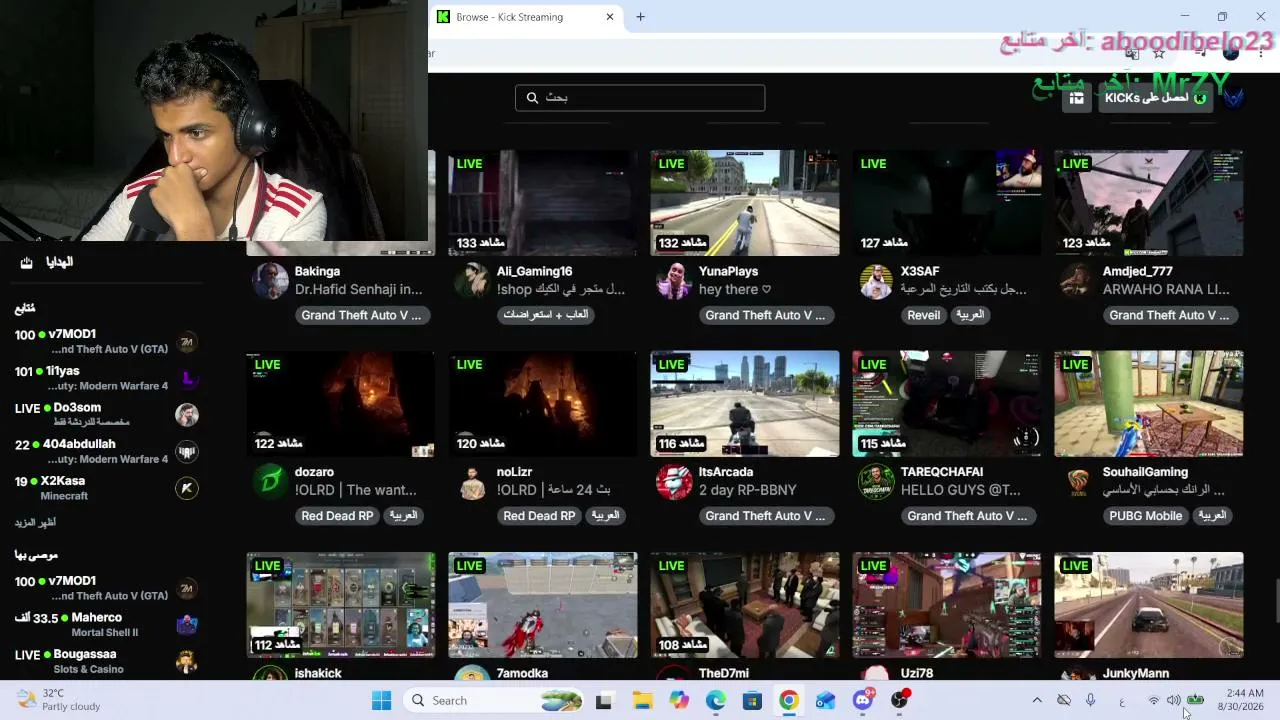The height and width of the screenshot is (720, 1280).
Task: Click PUBG Mobile tag under SouhailGaming
Action: tap(1145, 516)
